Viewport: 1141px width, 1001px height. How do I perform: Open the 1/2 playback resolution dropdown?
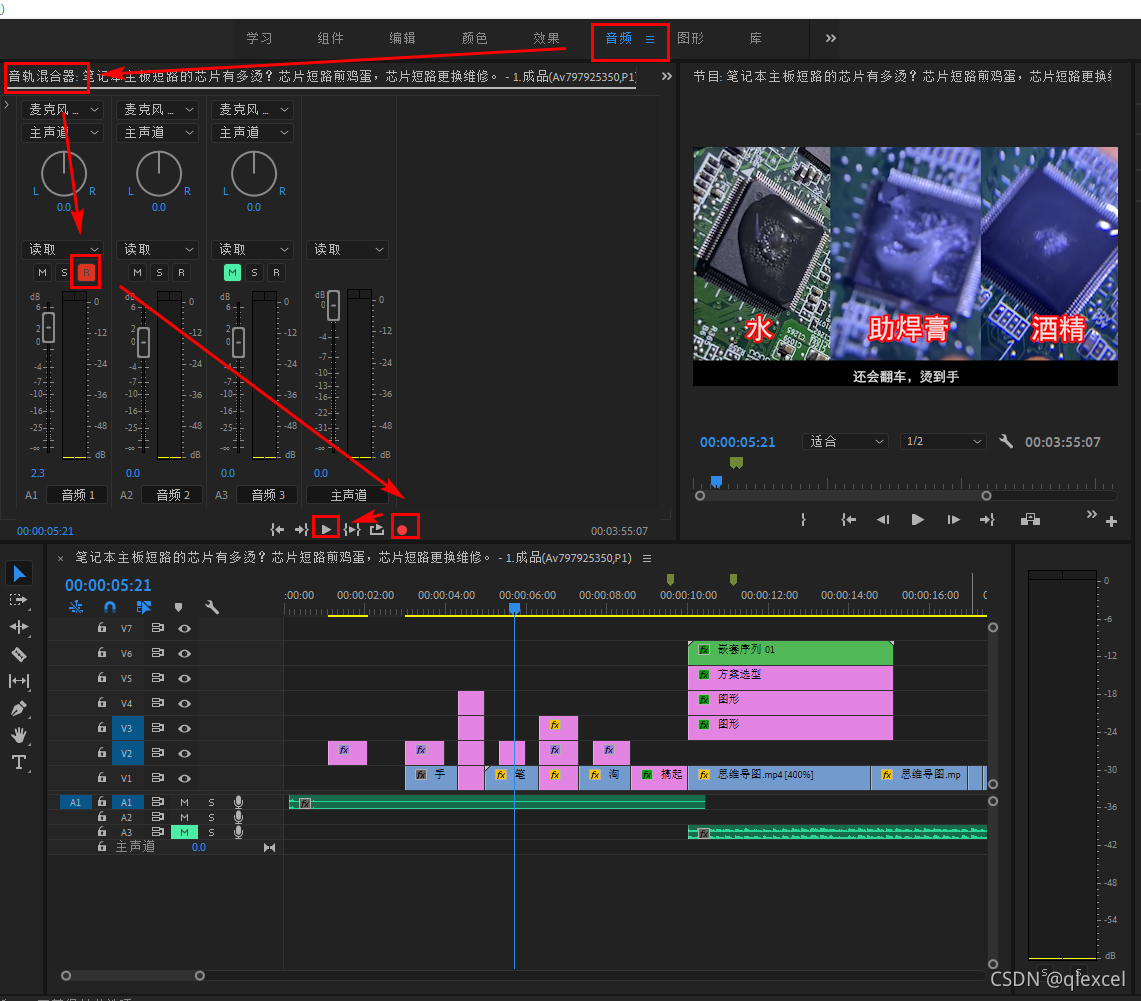(x=942, y=442)
